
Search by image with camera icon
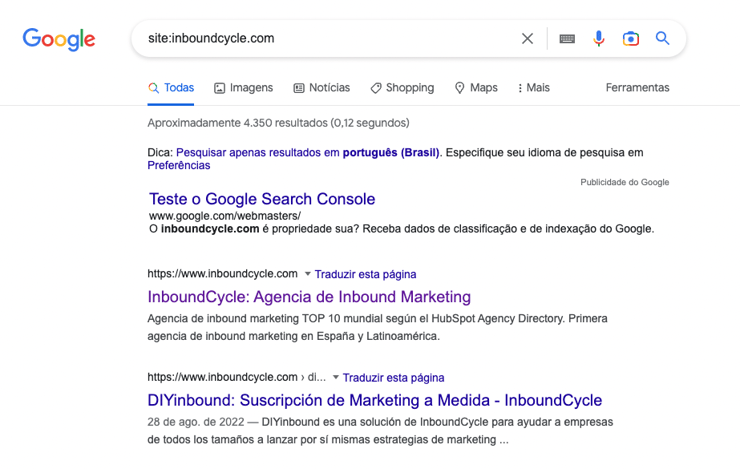[x=631, y=39]
